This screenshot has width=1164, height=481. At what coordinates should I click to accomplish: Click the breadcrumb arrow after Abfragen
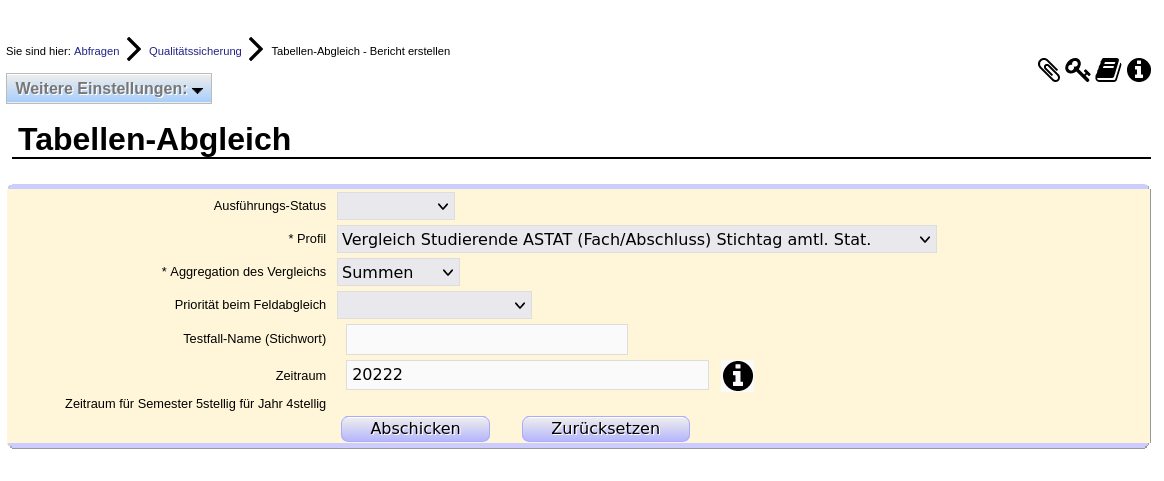pyautogui.click(x=134, y=50)
